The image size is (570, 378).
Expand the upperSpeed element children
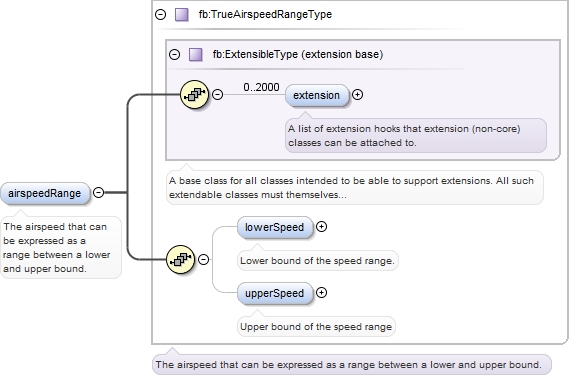pos(321,293)
